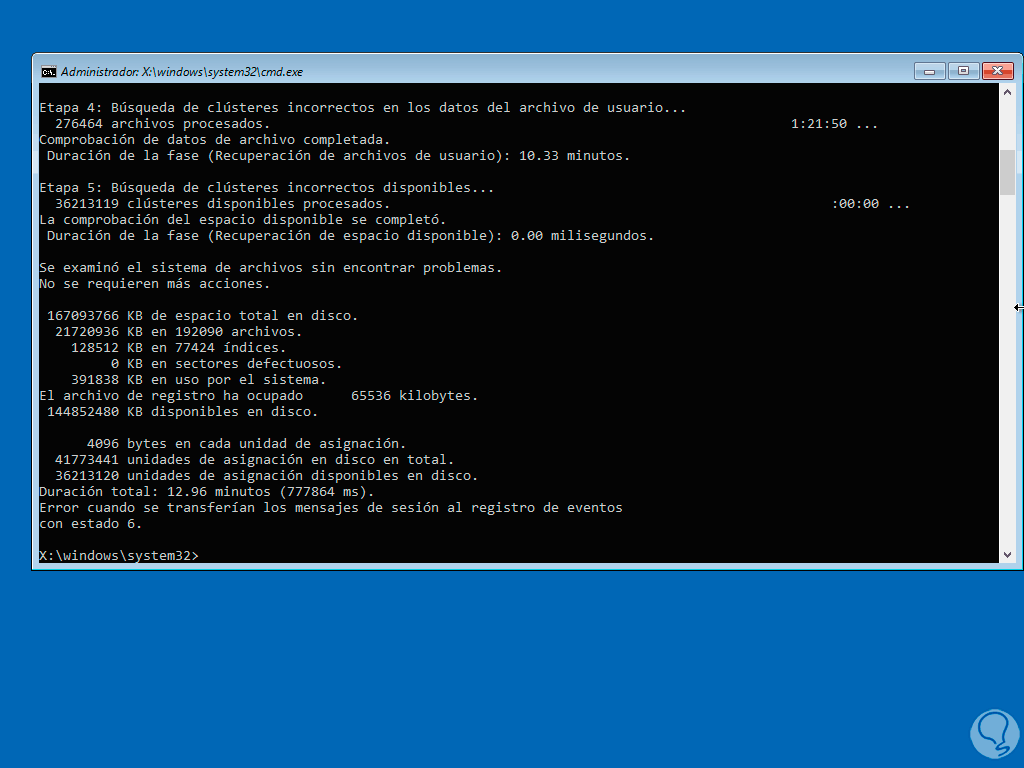Click 'El archivo de registro ha ocupado 65536 kilobytes.'

coord(259,396)
